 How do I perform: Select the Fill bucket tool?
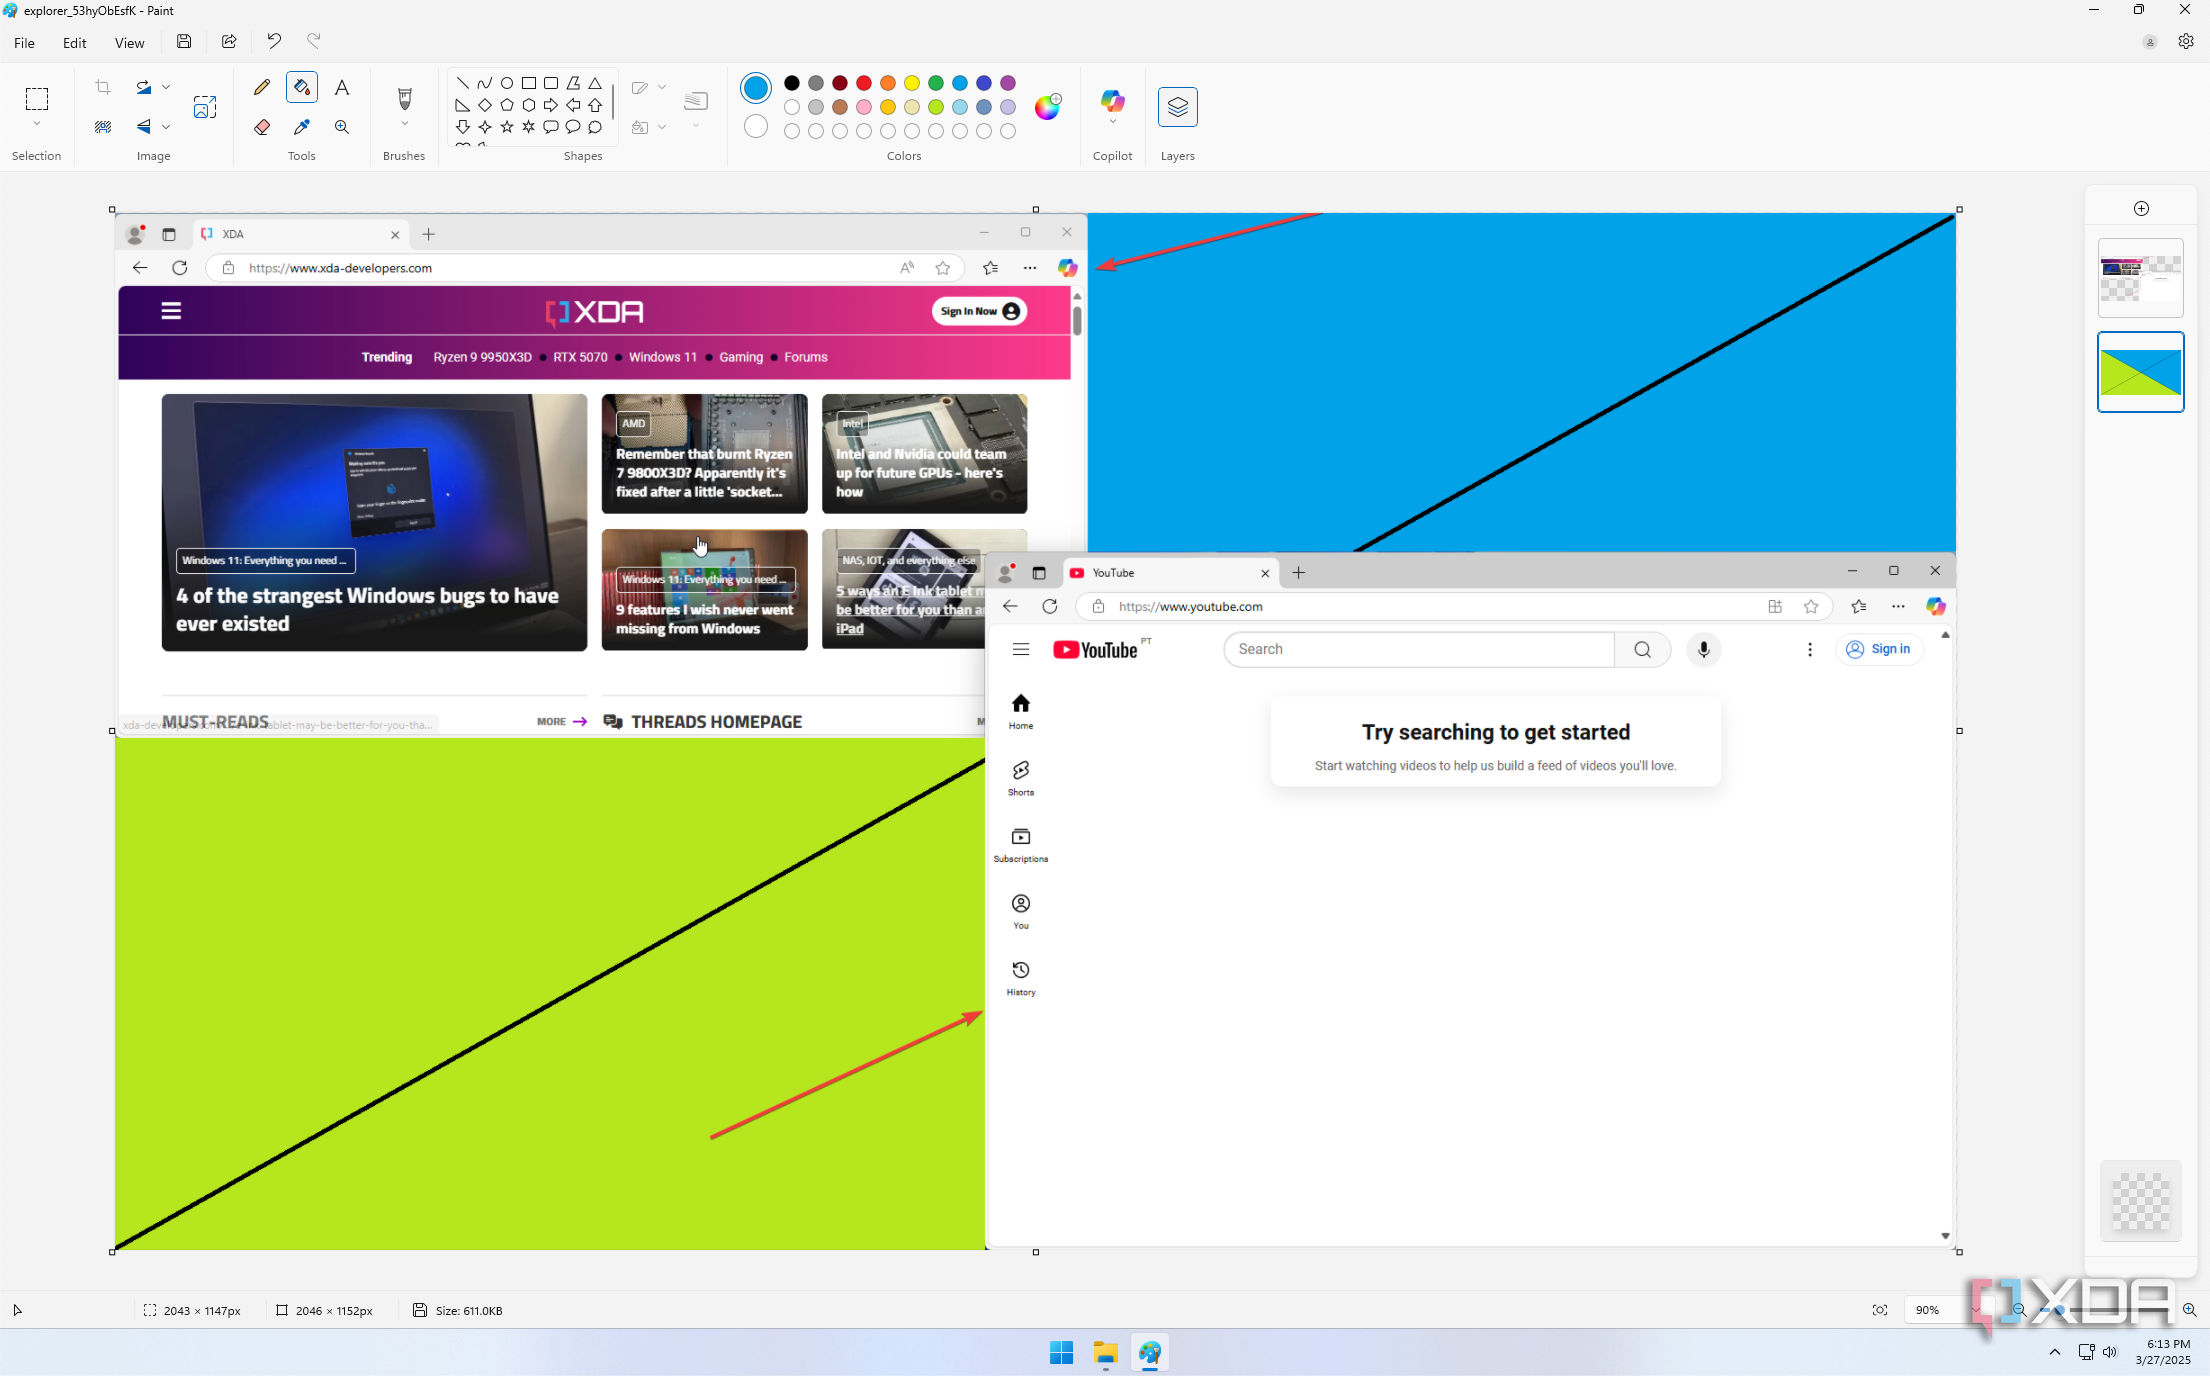[x=302, y=87]
